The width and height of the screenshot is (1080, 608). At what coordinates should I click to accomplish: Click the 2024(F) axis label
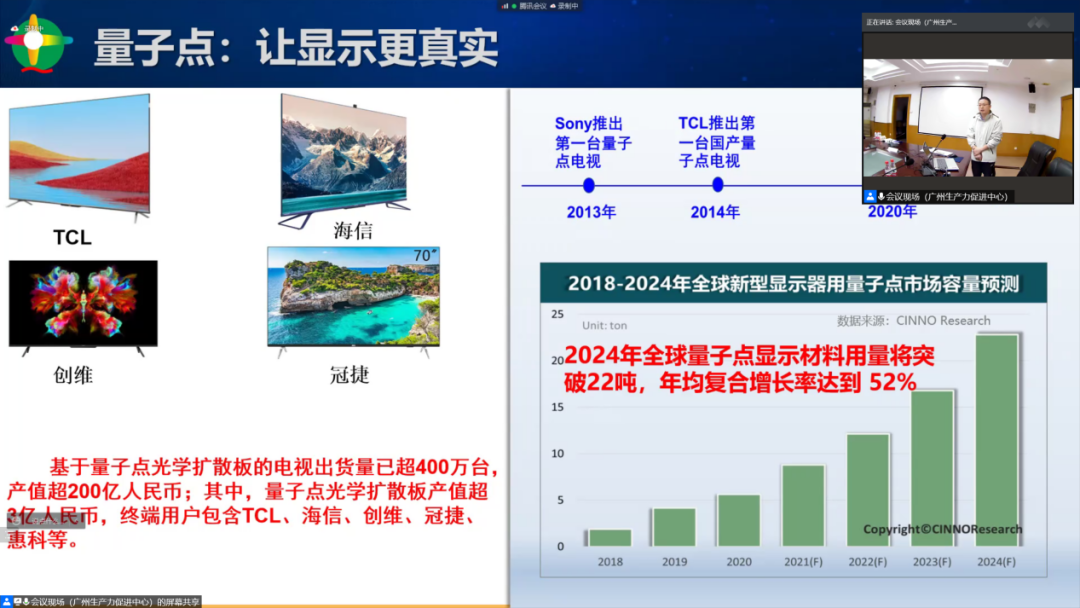(997, 562)
